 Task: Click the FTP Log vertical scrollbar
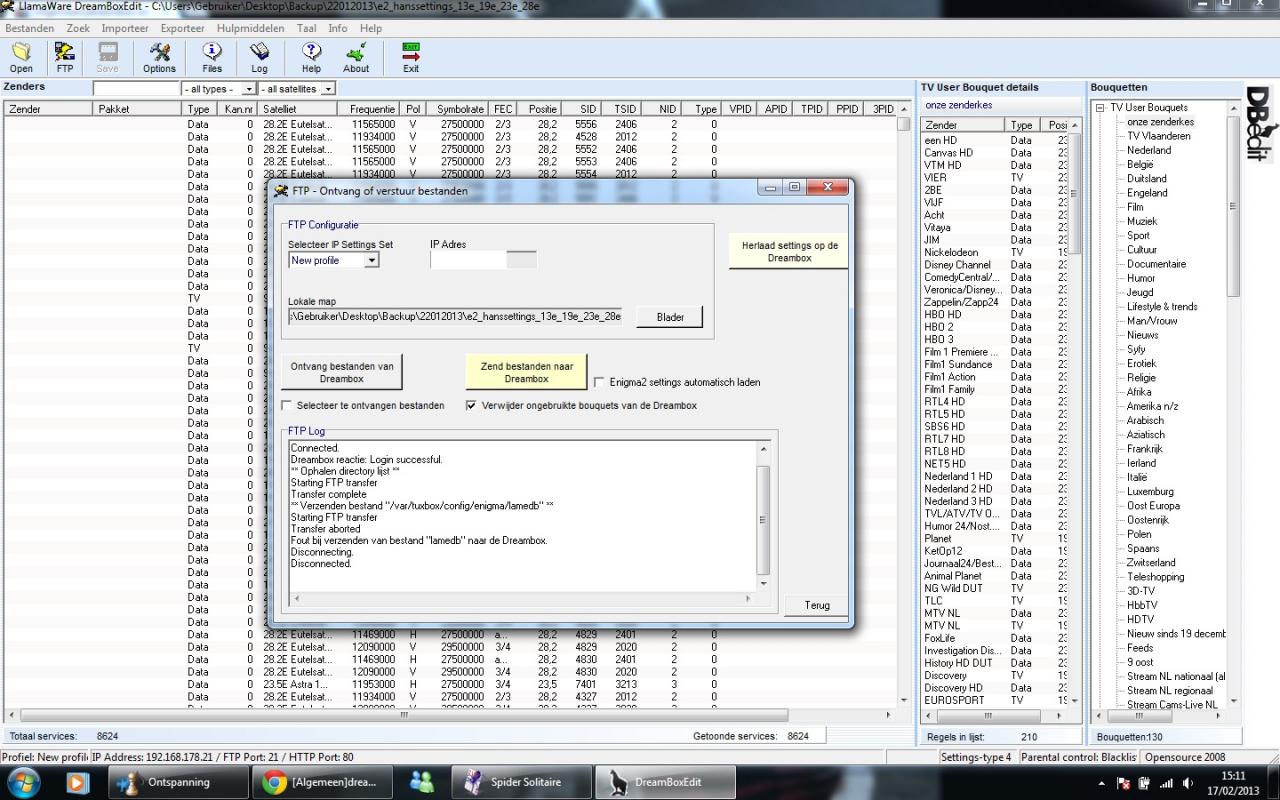click(x=764, y=515)
